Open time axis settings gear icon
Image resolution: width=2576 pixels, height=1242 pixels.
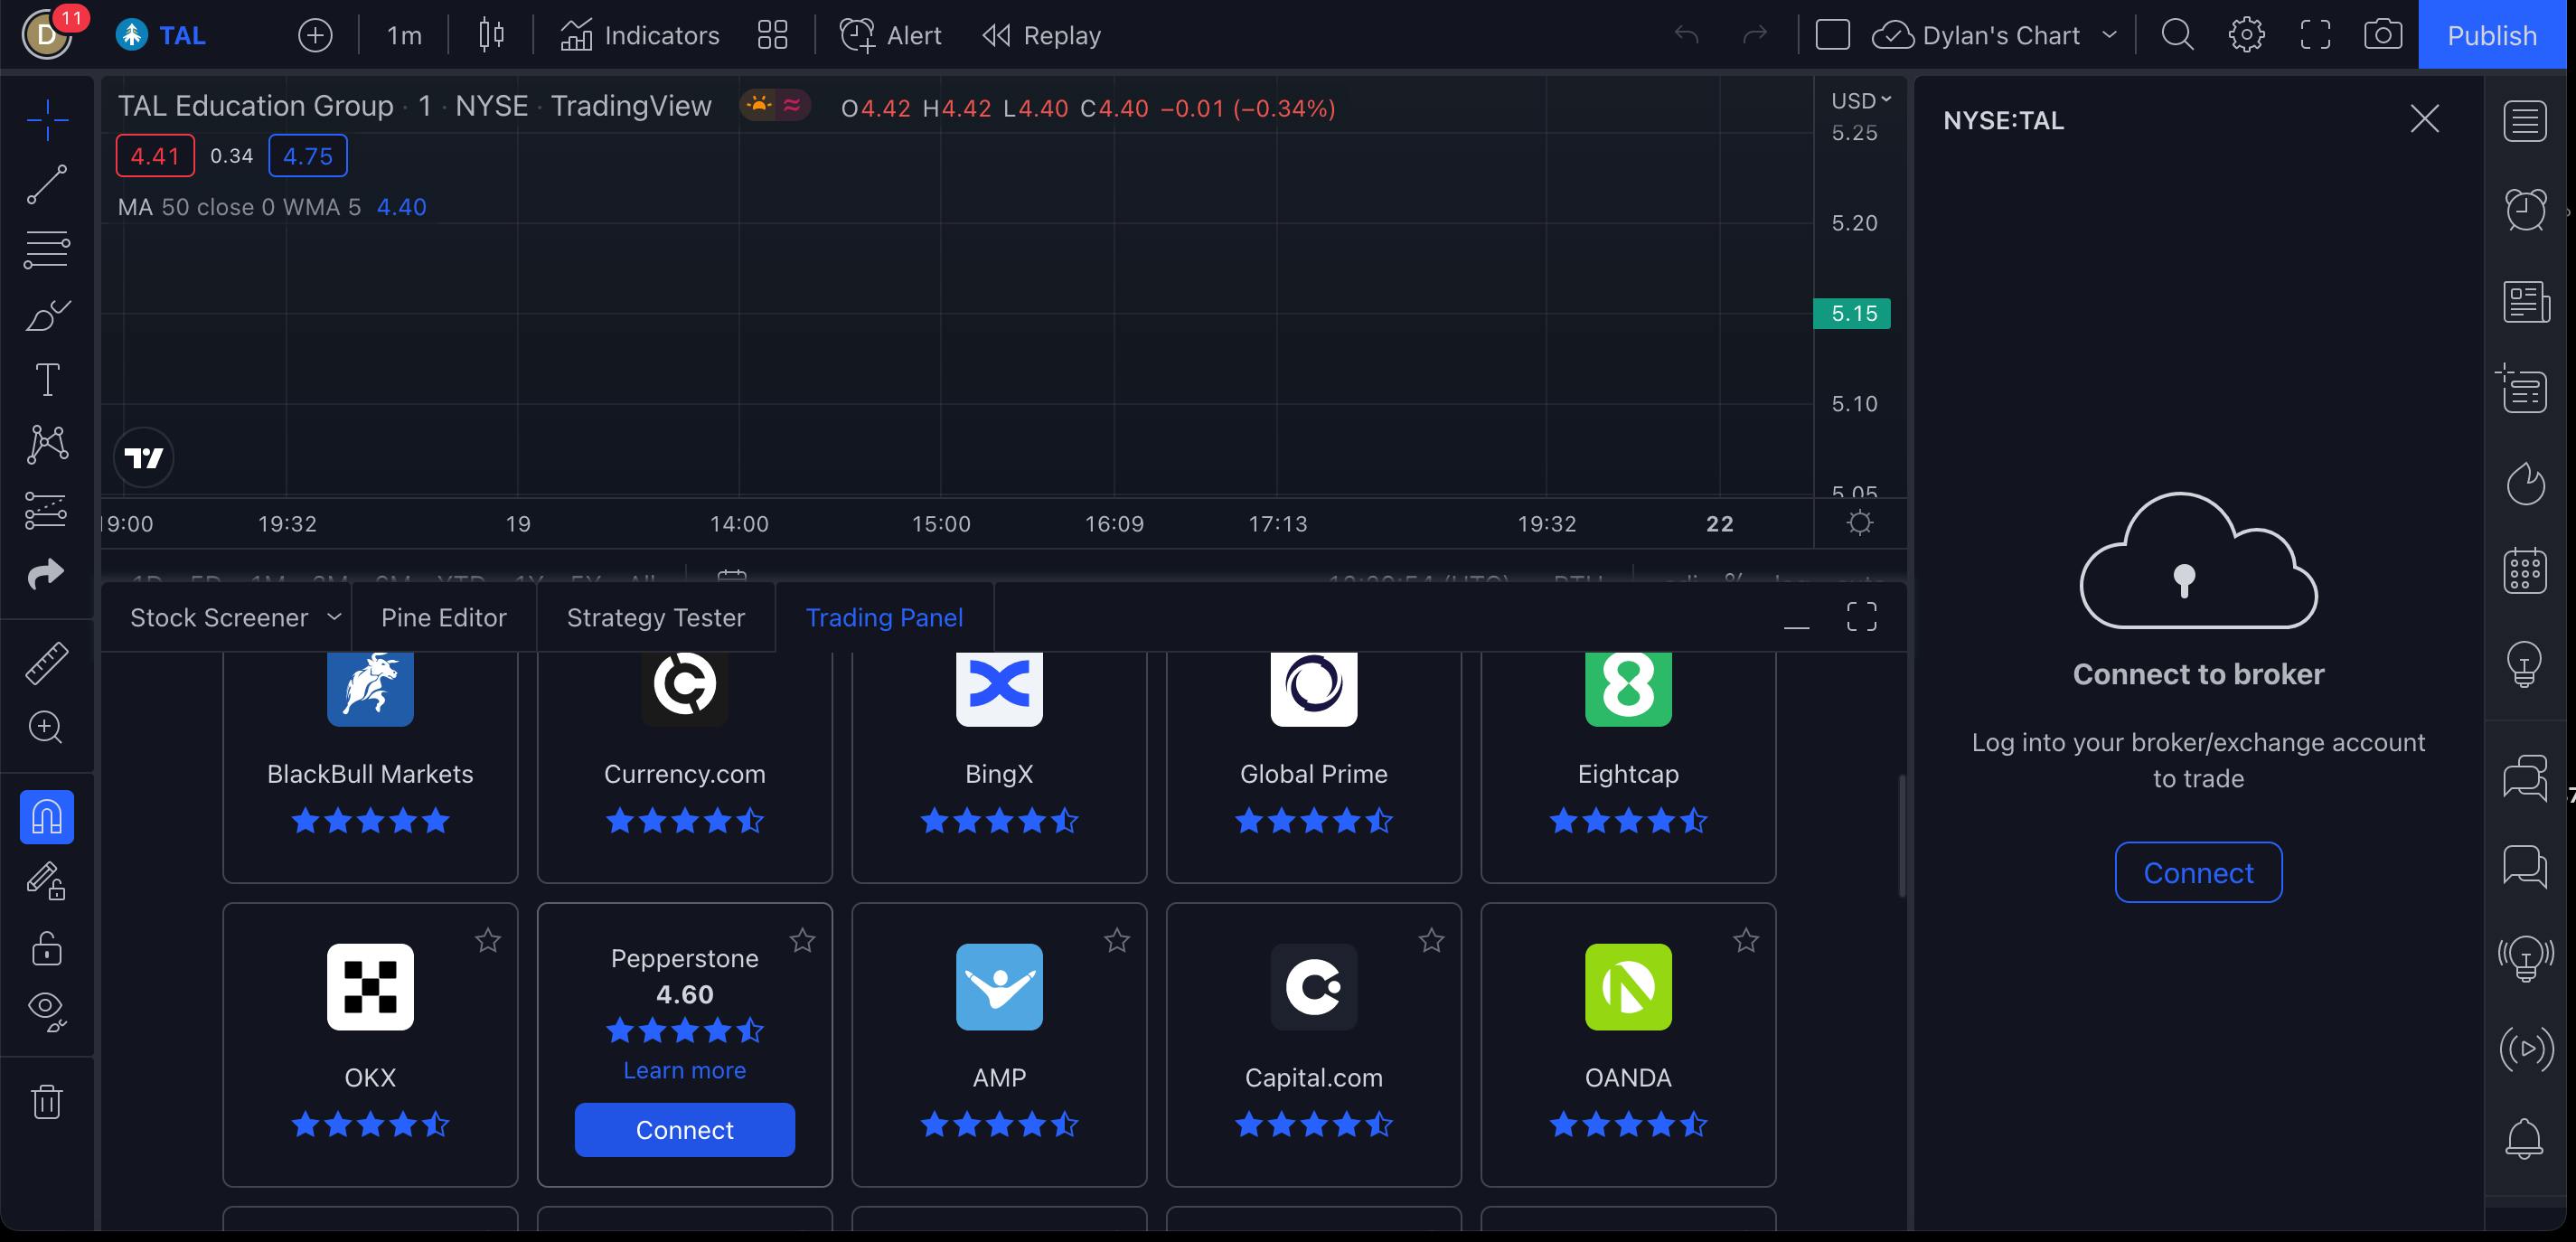coord(1860,523)
